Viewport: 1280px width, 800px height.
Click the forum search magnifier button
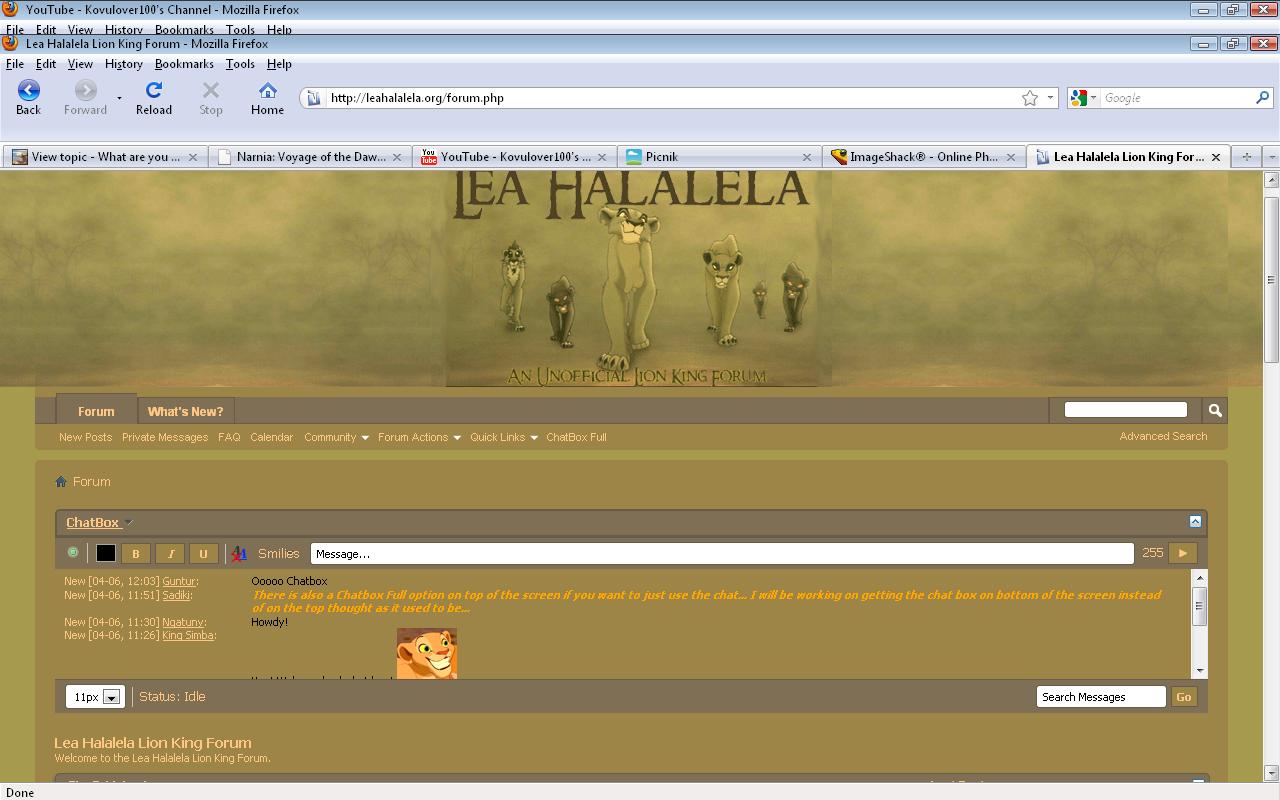[x=1214, y=410]
